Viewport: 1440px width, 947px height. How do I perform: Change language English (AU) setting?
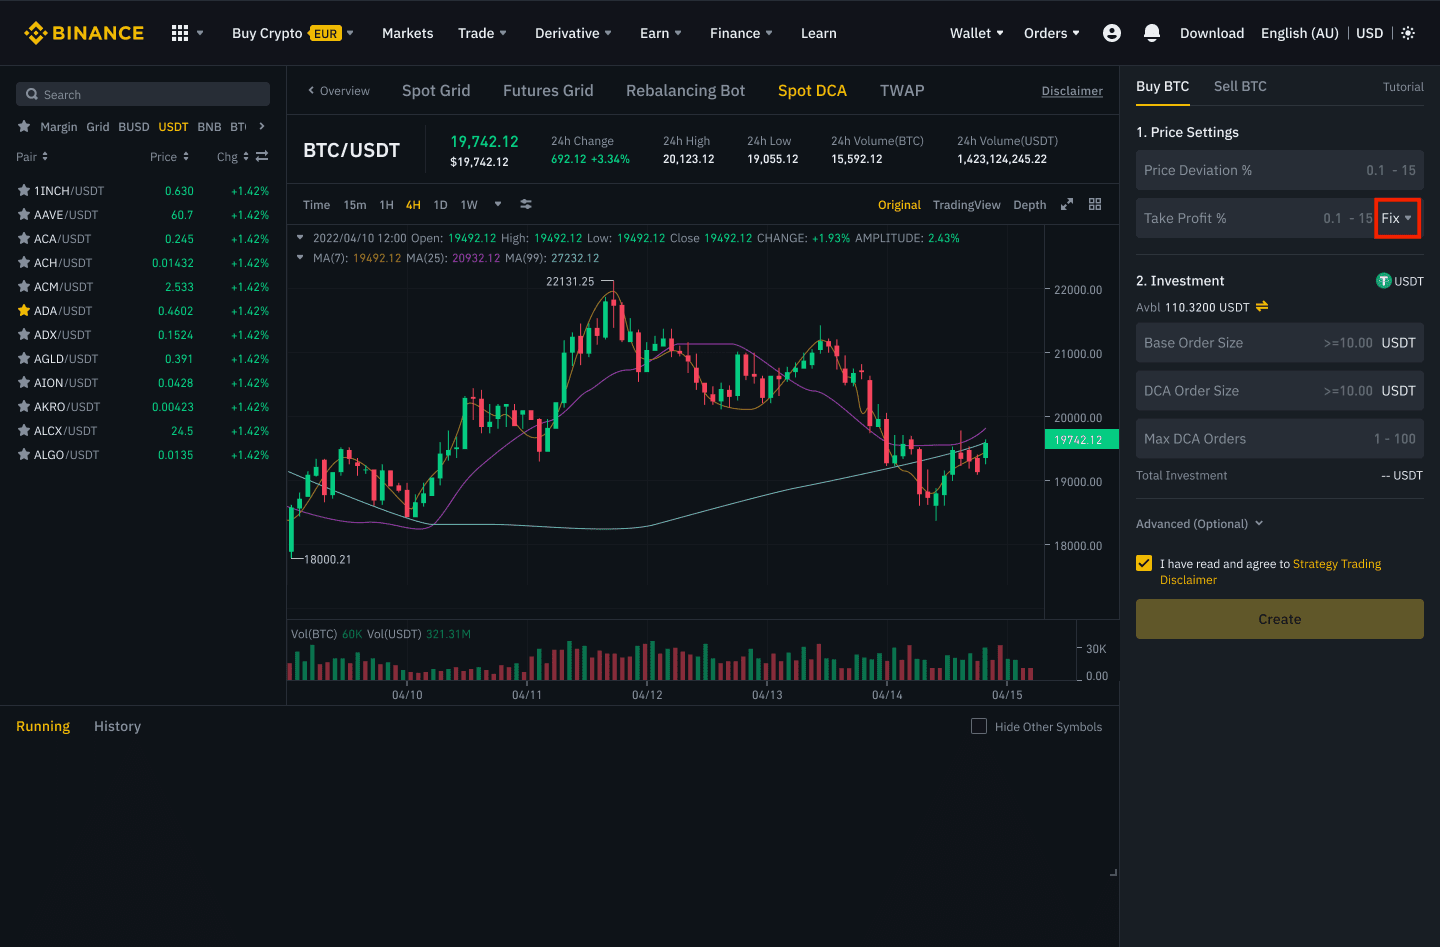tap(1299, 33)
